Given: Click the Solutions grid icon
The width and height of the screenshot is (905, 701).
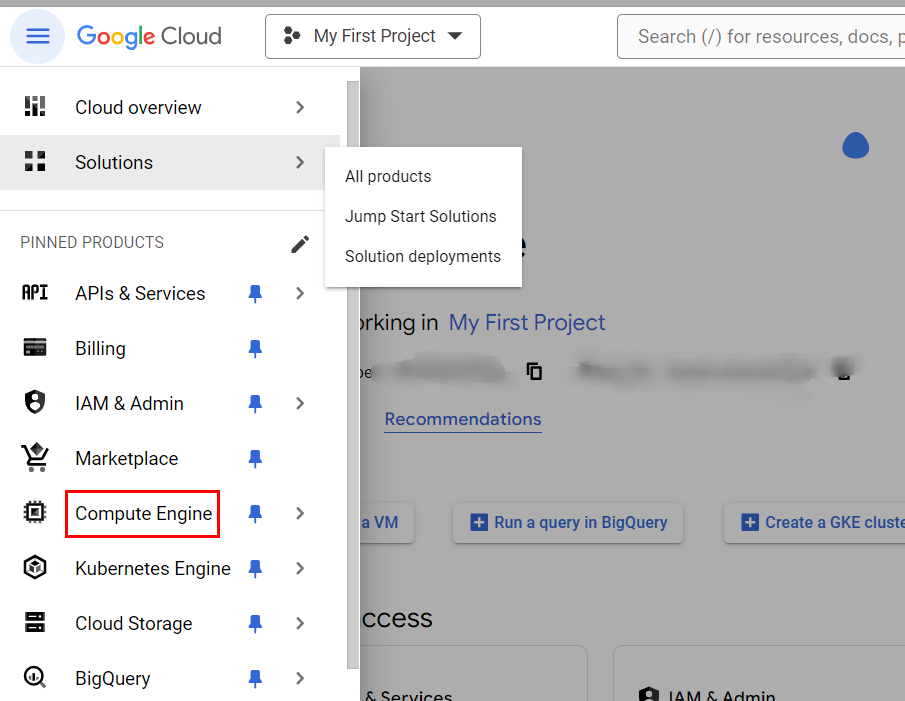Looking at the screenshot, I should point(35,162).
